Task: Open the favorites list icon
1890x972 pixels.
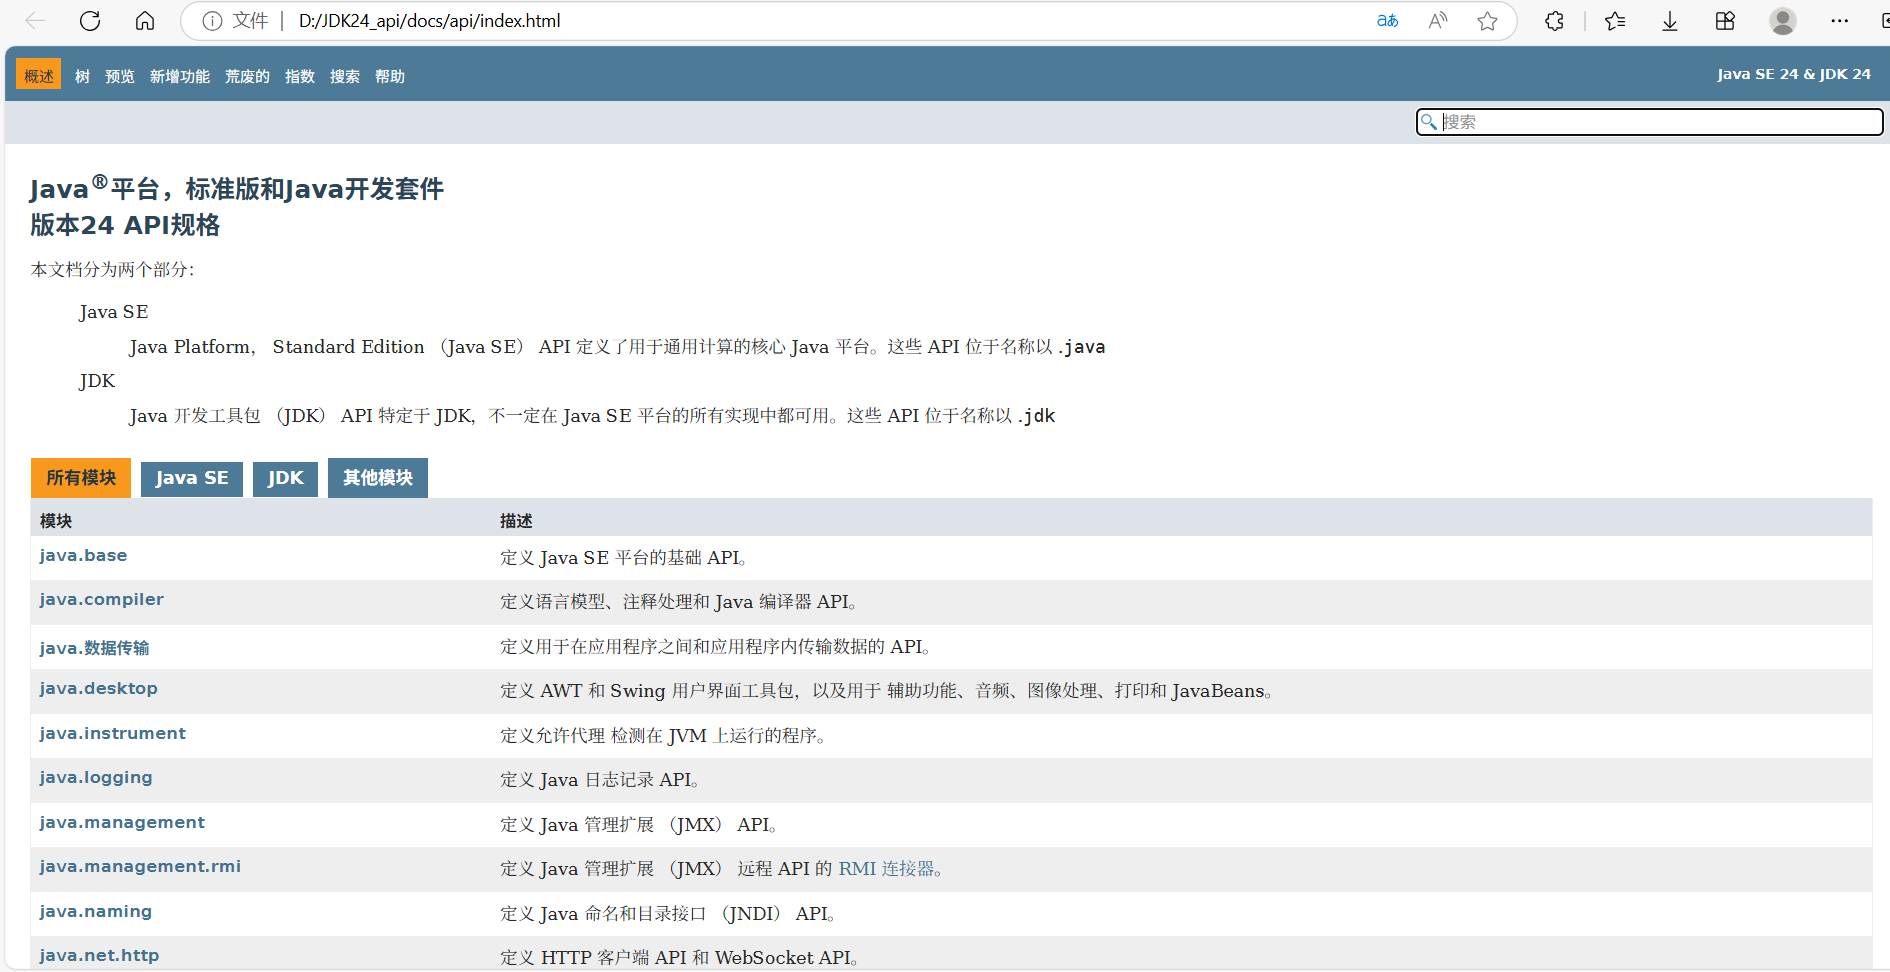Action: tap(1615, 21)
